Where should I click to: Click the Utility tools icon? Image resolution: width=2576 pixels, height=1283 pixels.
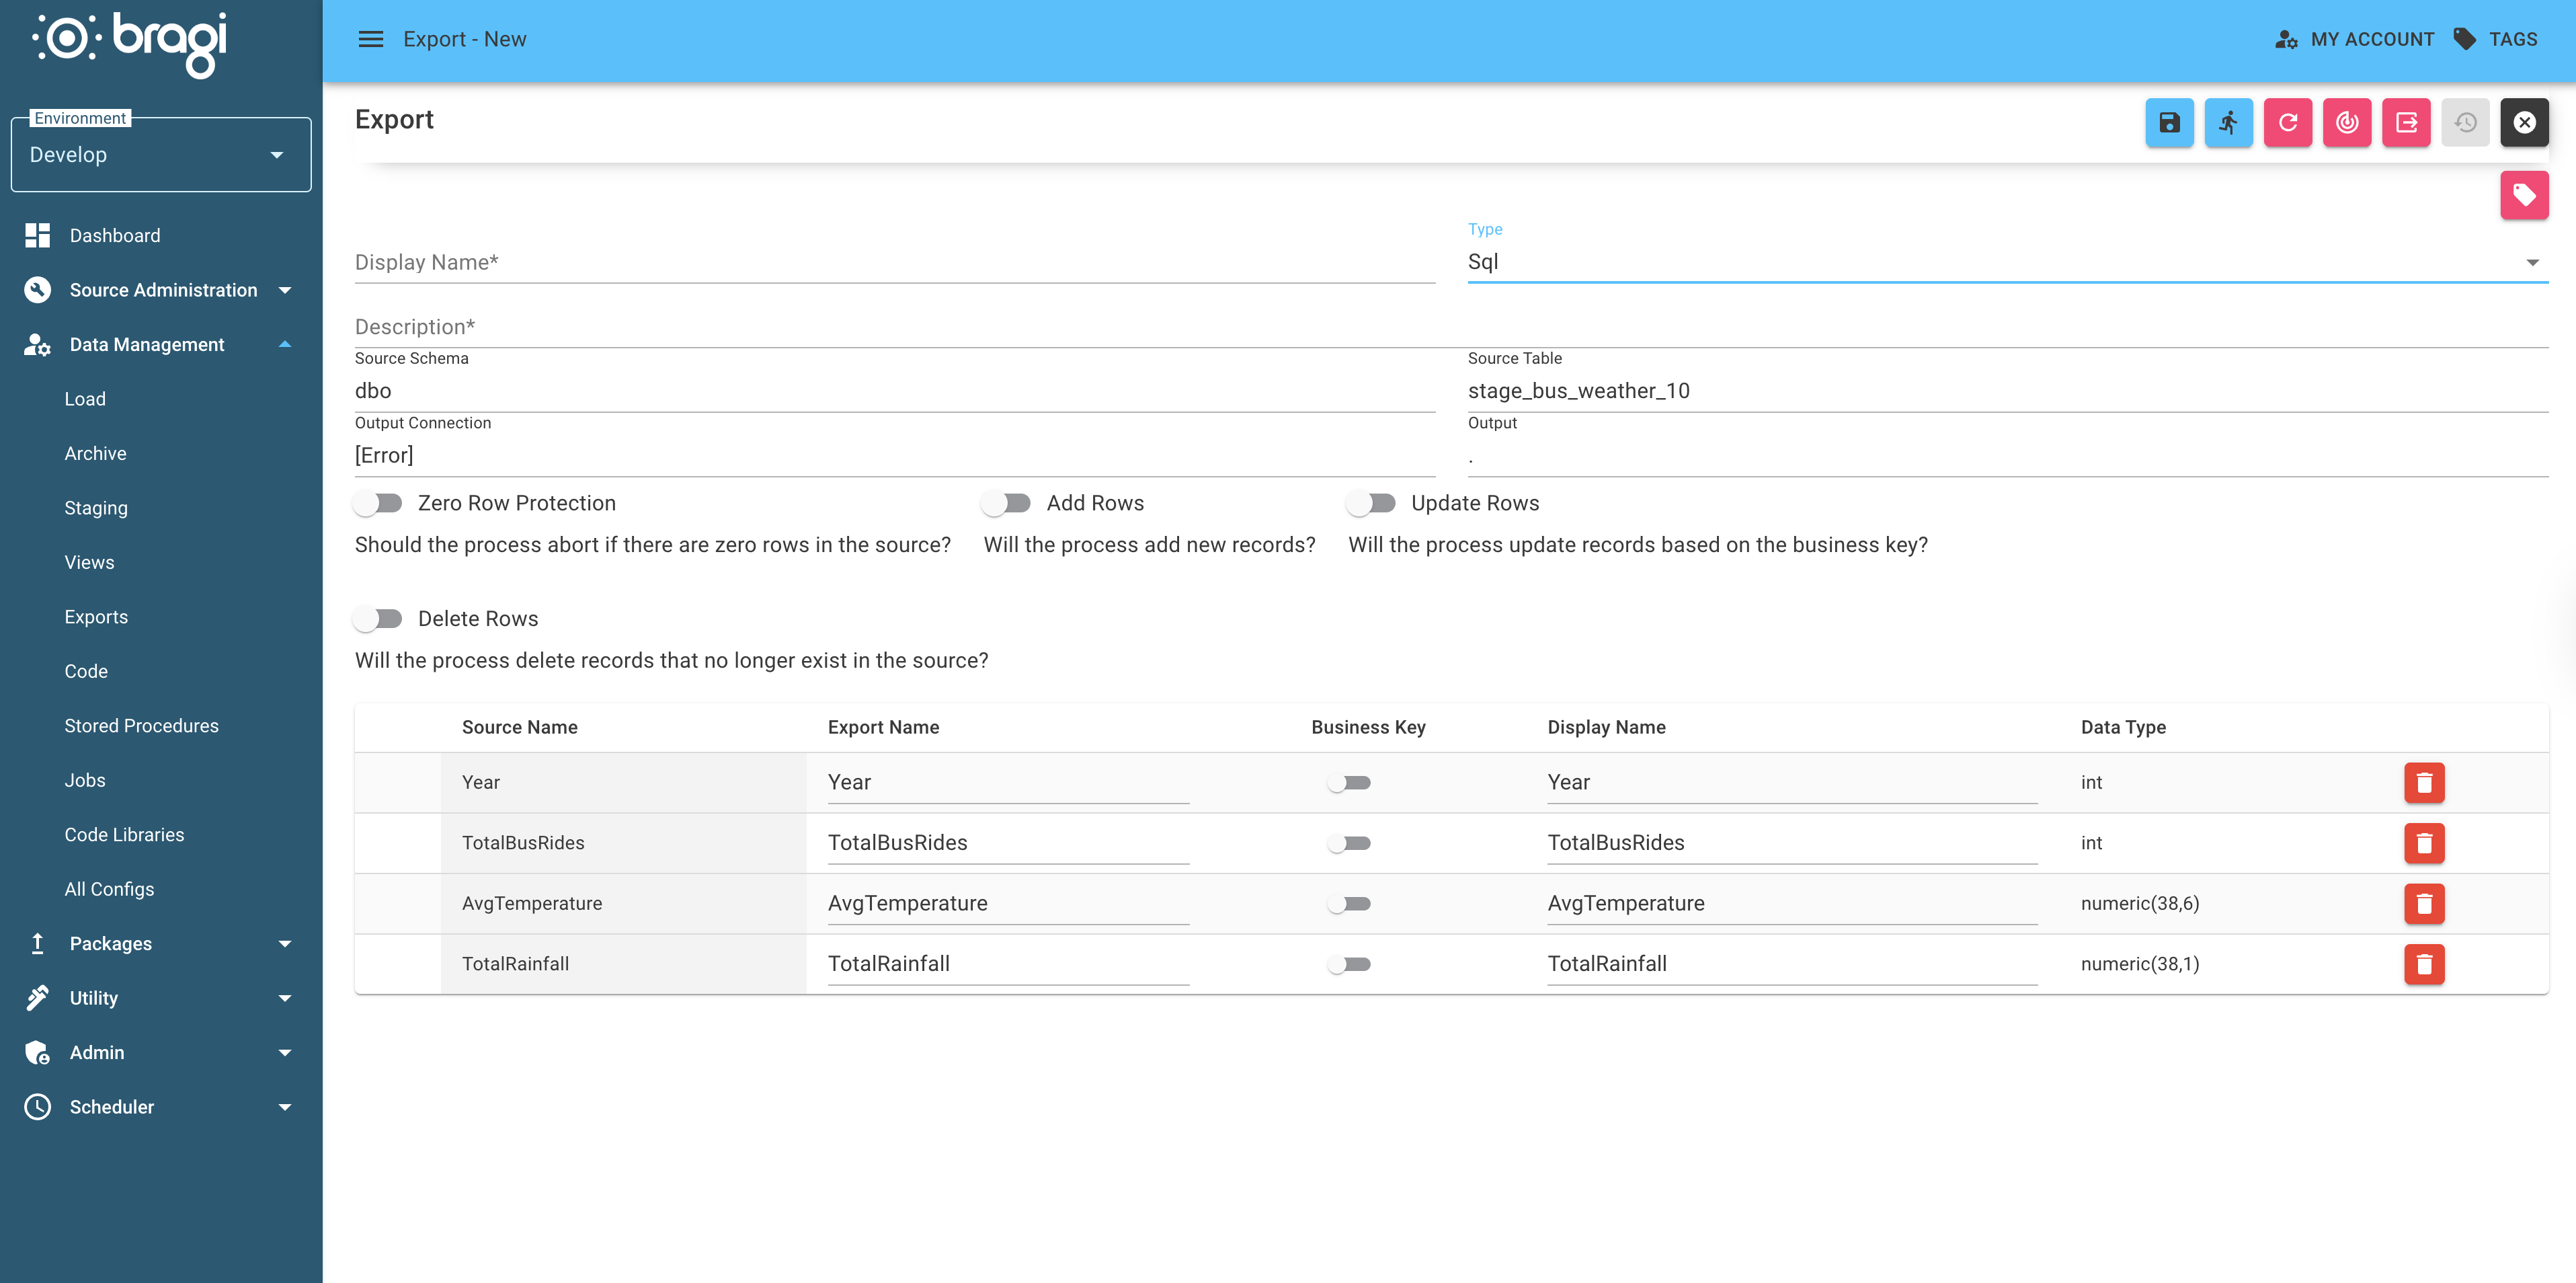pos(37,998)
